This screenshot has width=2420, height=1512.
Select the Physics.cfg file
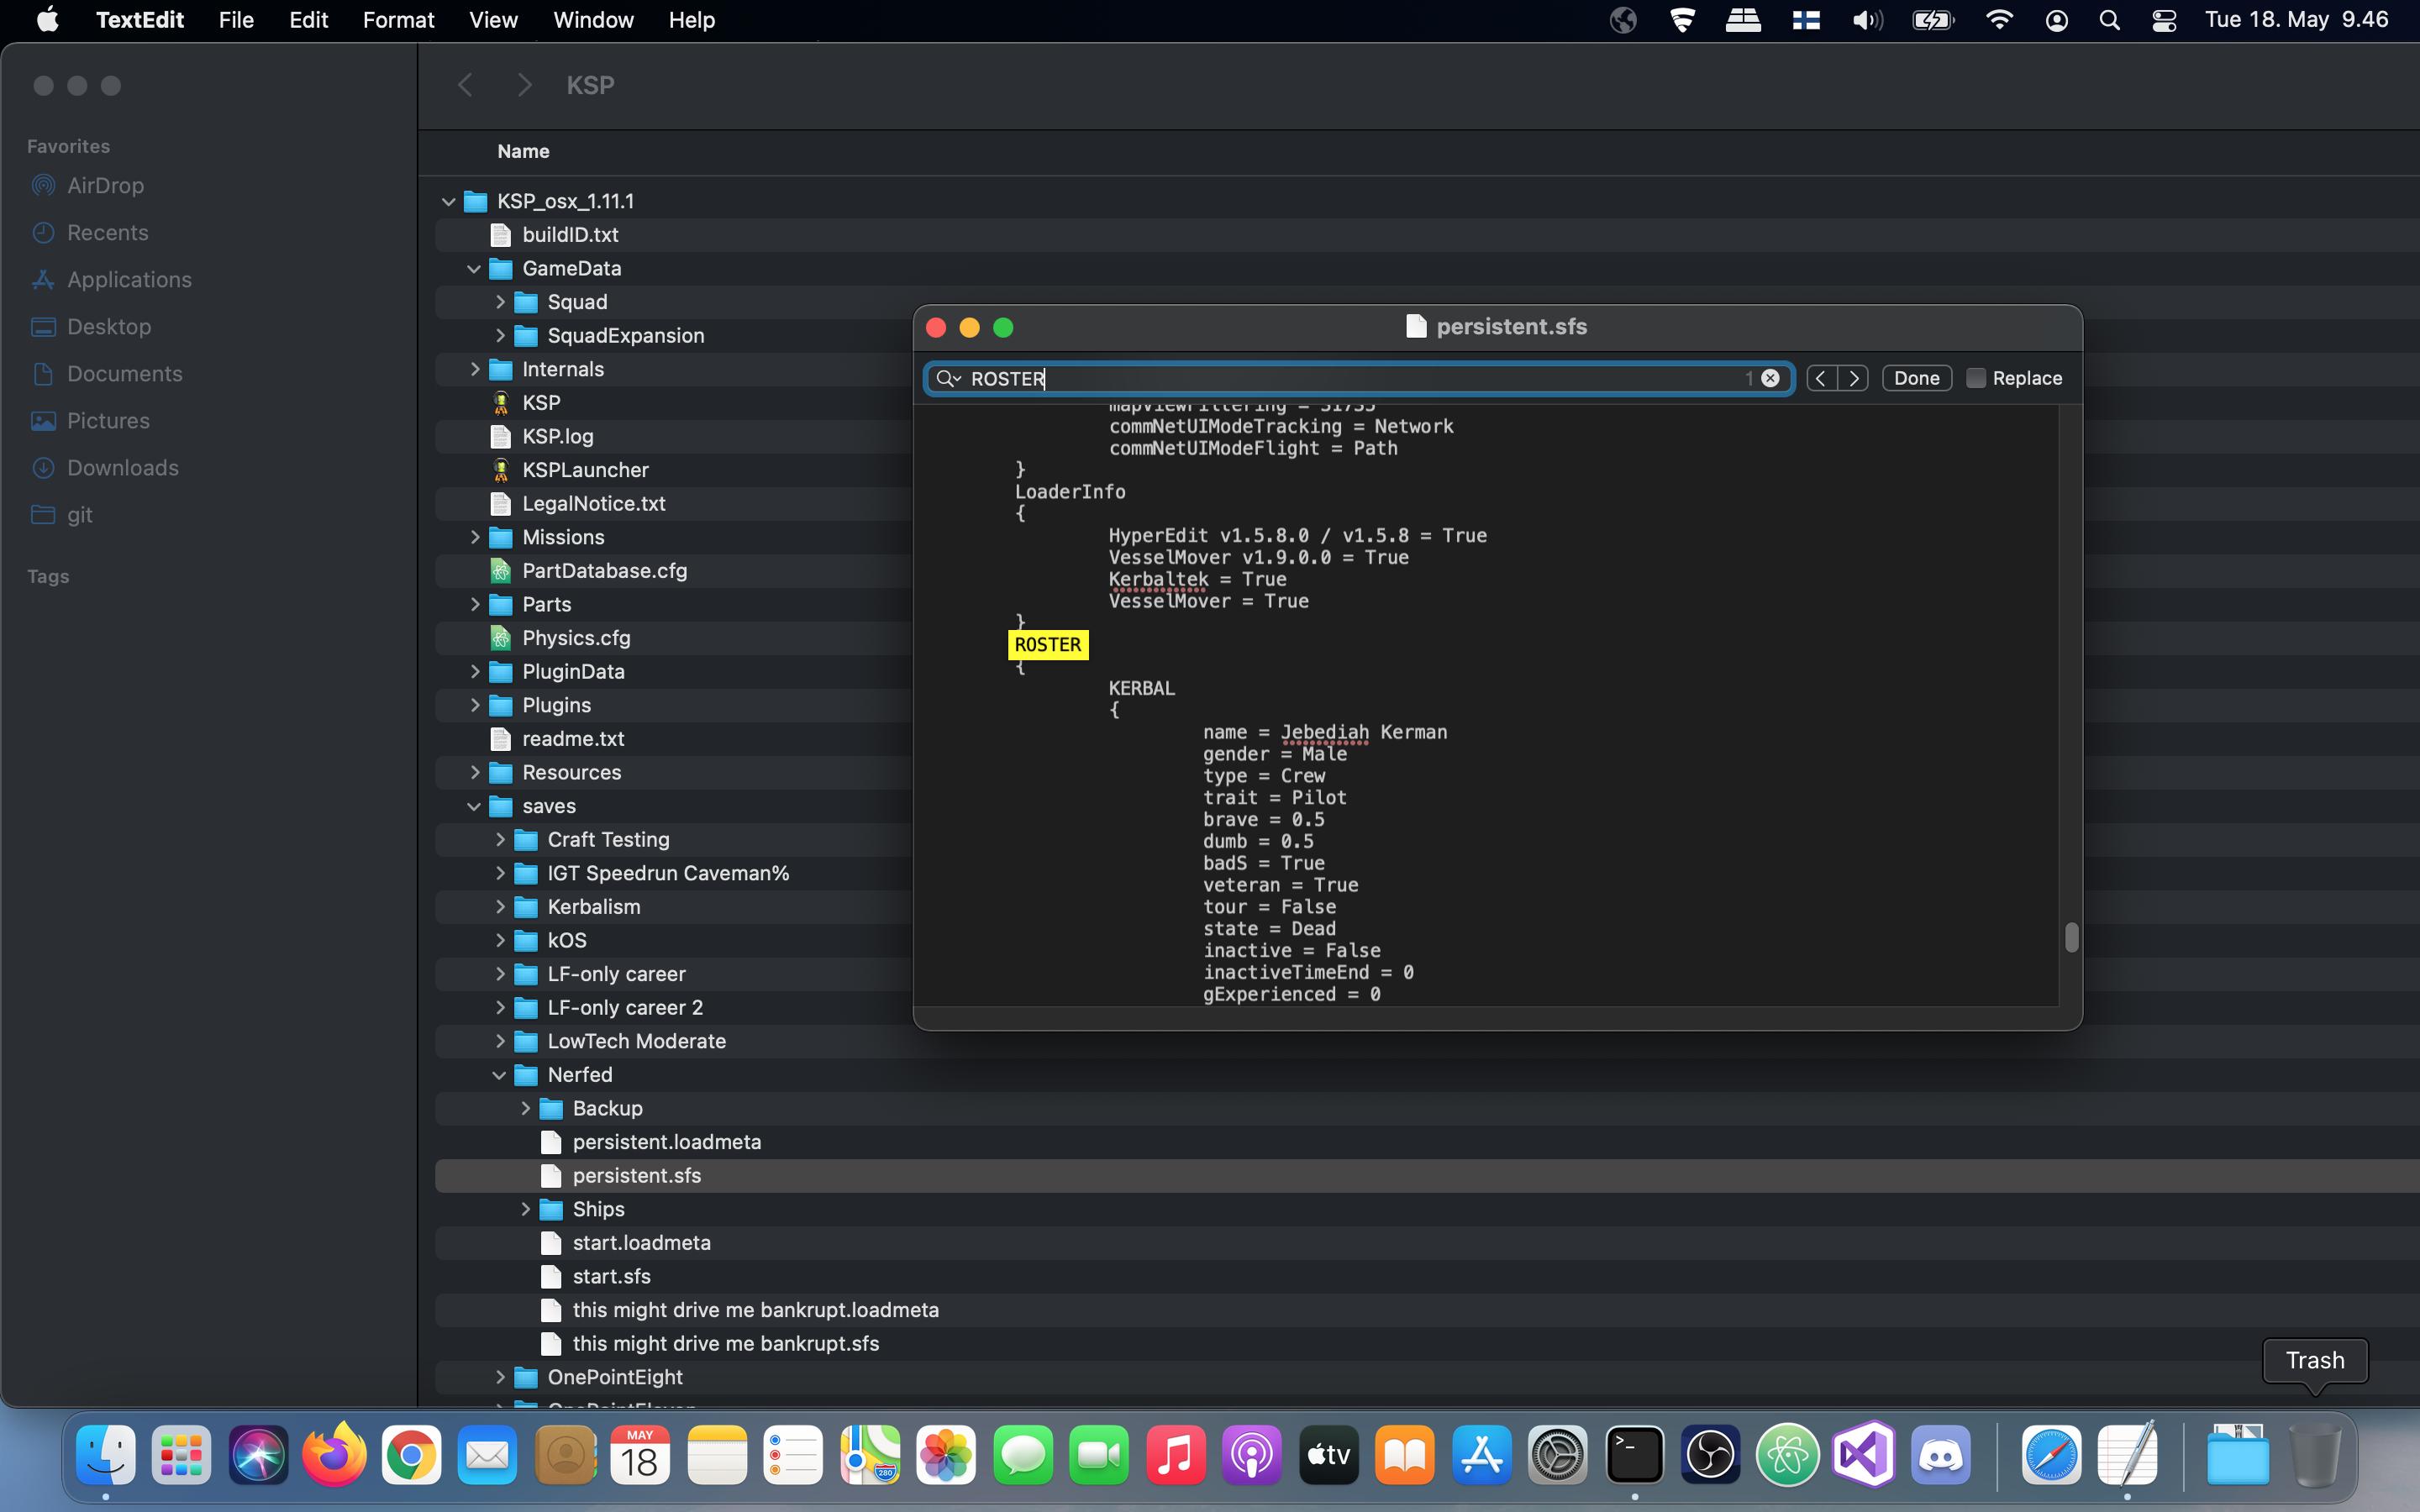576,638
